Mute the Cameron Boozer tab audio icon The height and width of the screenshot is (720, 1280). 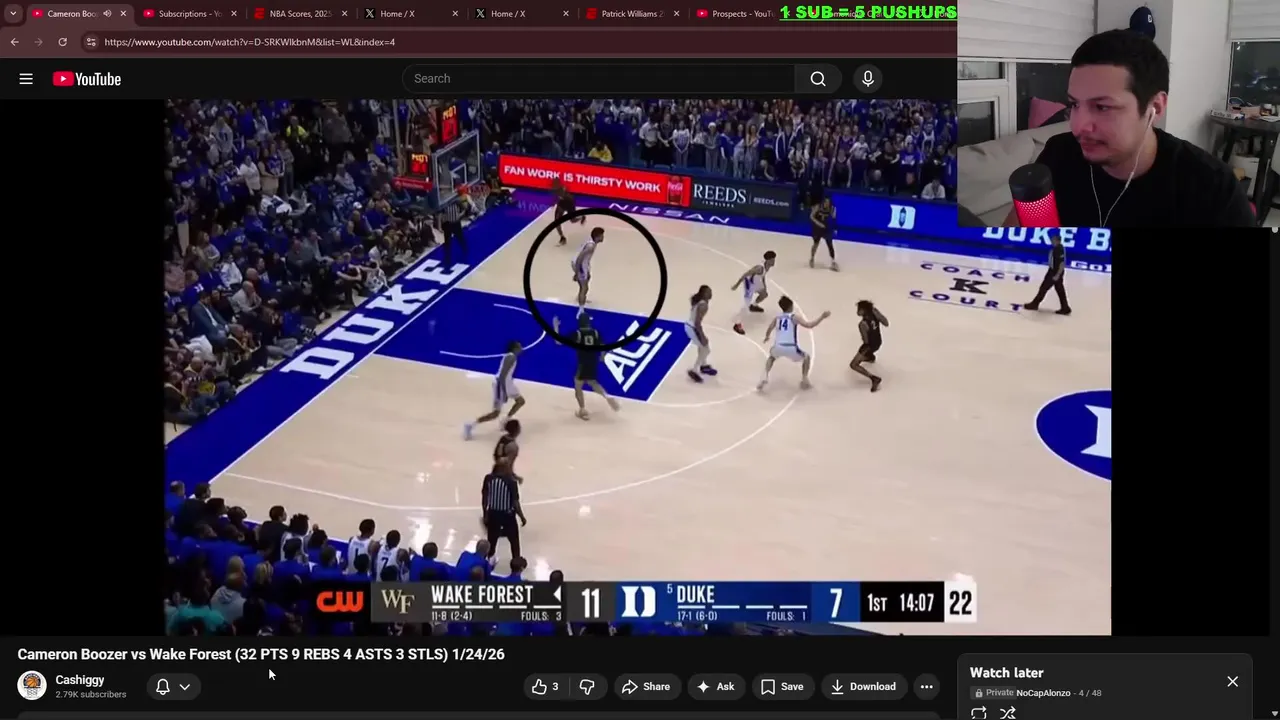click(107, 14)
